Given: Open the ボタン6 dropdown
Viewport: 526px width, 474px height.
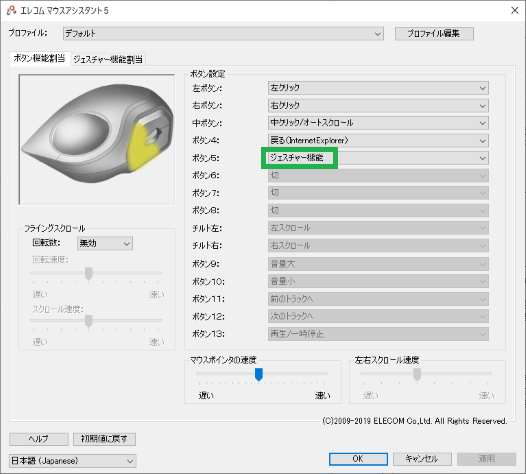Looking at the screenshot, I should coord(378,175).
